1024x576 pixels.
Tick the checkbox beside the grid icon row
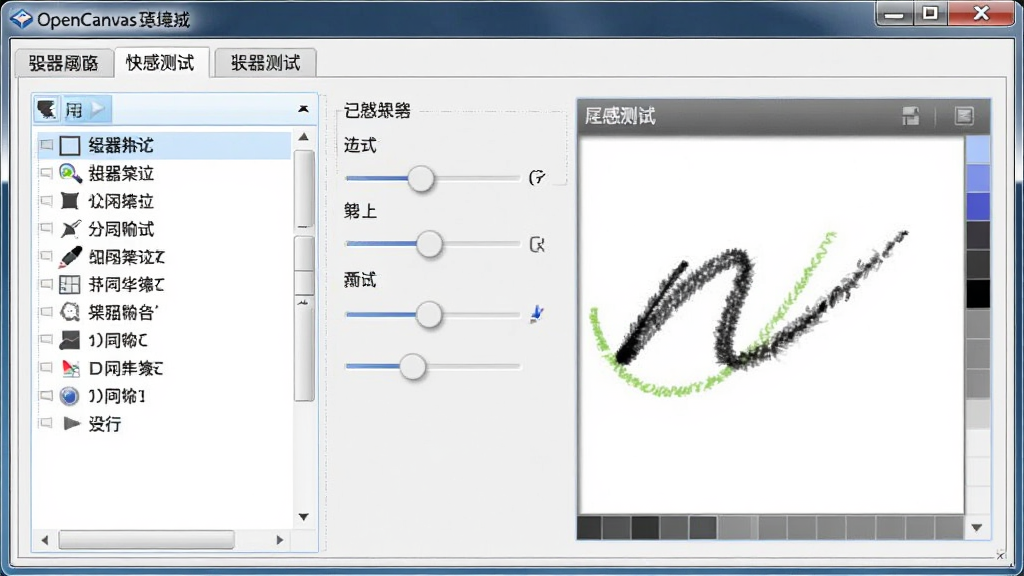46,285
